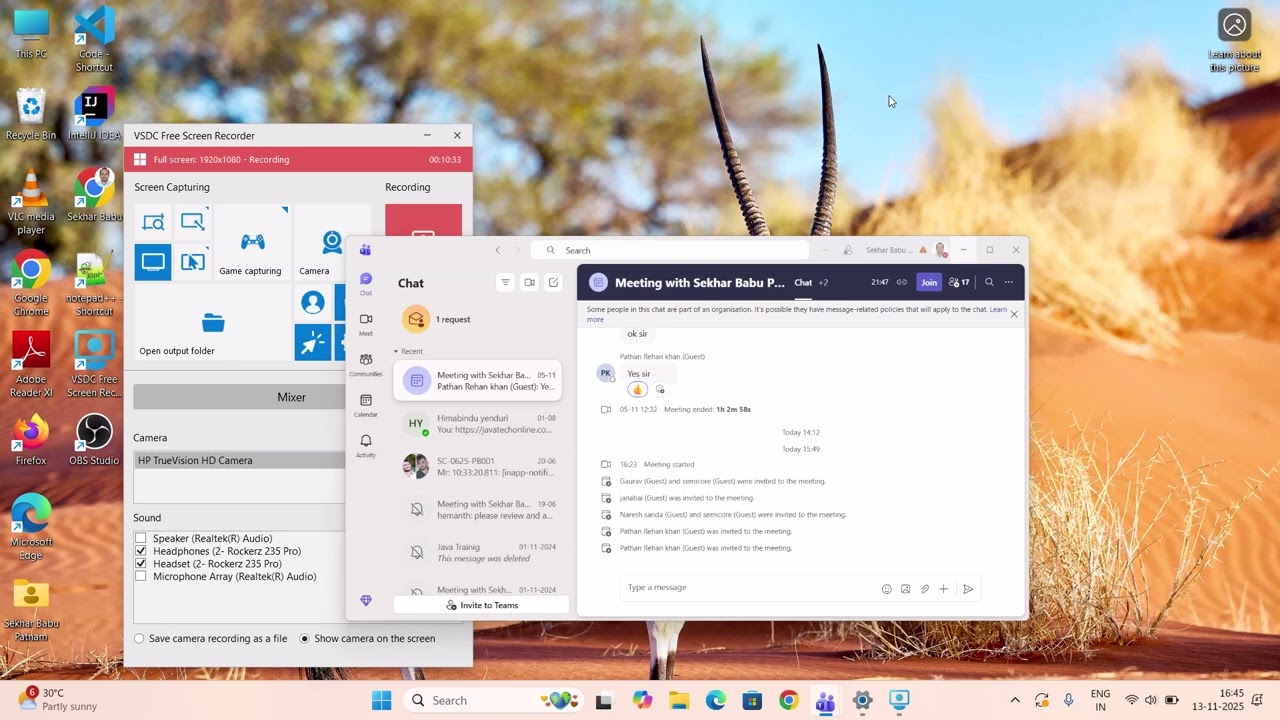Screen dimensions: 1280x720
Task: Expand the +2 additional tabs in chat header
Action: [x=823, y=282]
